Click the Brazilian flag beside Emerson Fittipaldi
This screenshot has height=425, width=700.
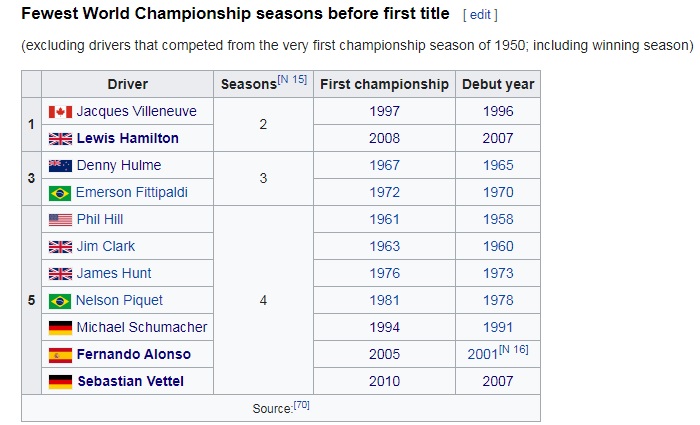(60, 192)
